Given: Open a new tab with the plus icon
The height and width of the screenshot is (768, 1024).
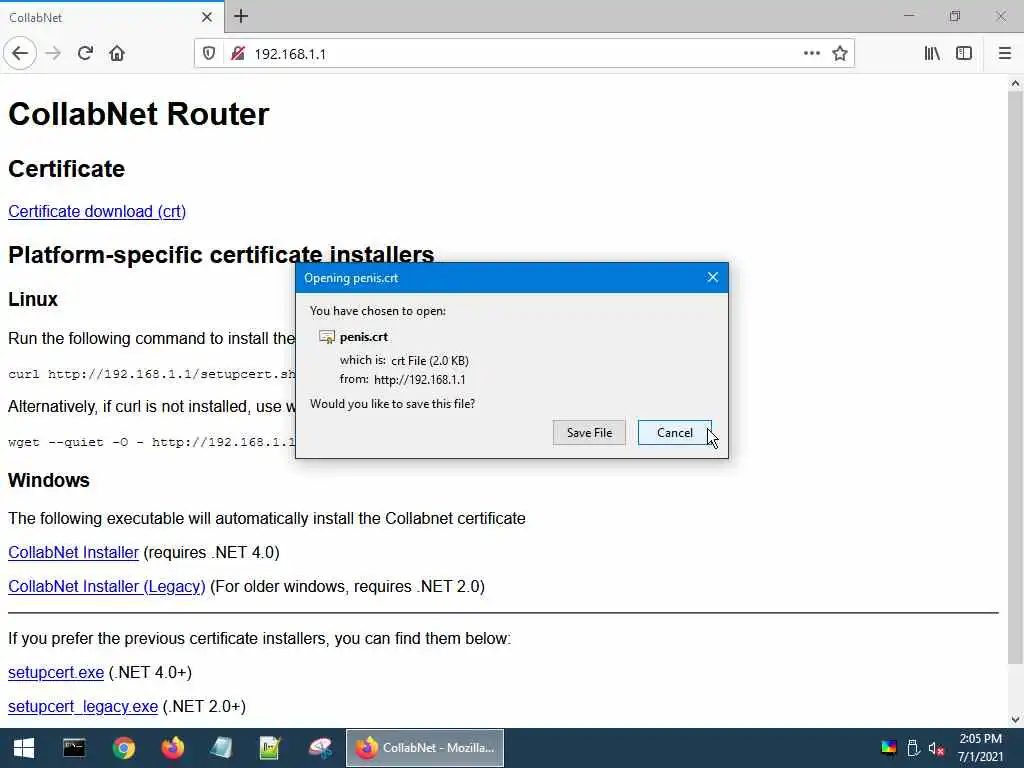Looking at the screenshot, I should pyautogui.click(x=241, y=16).
